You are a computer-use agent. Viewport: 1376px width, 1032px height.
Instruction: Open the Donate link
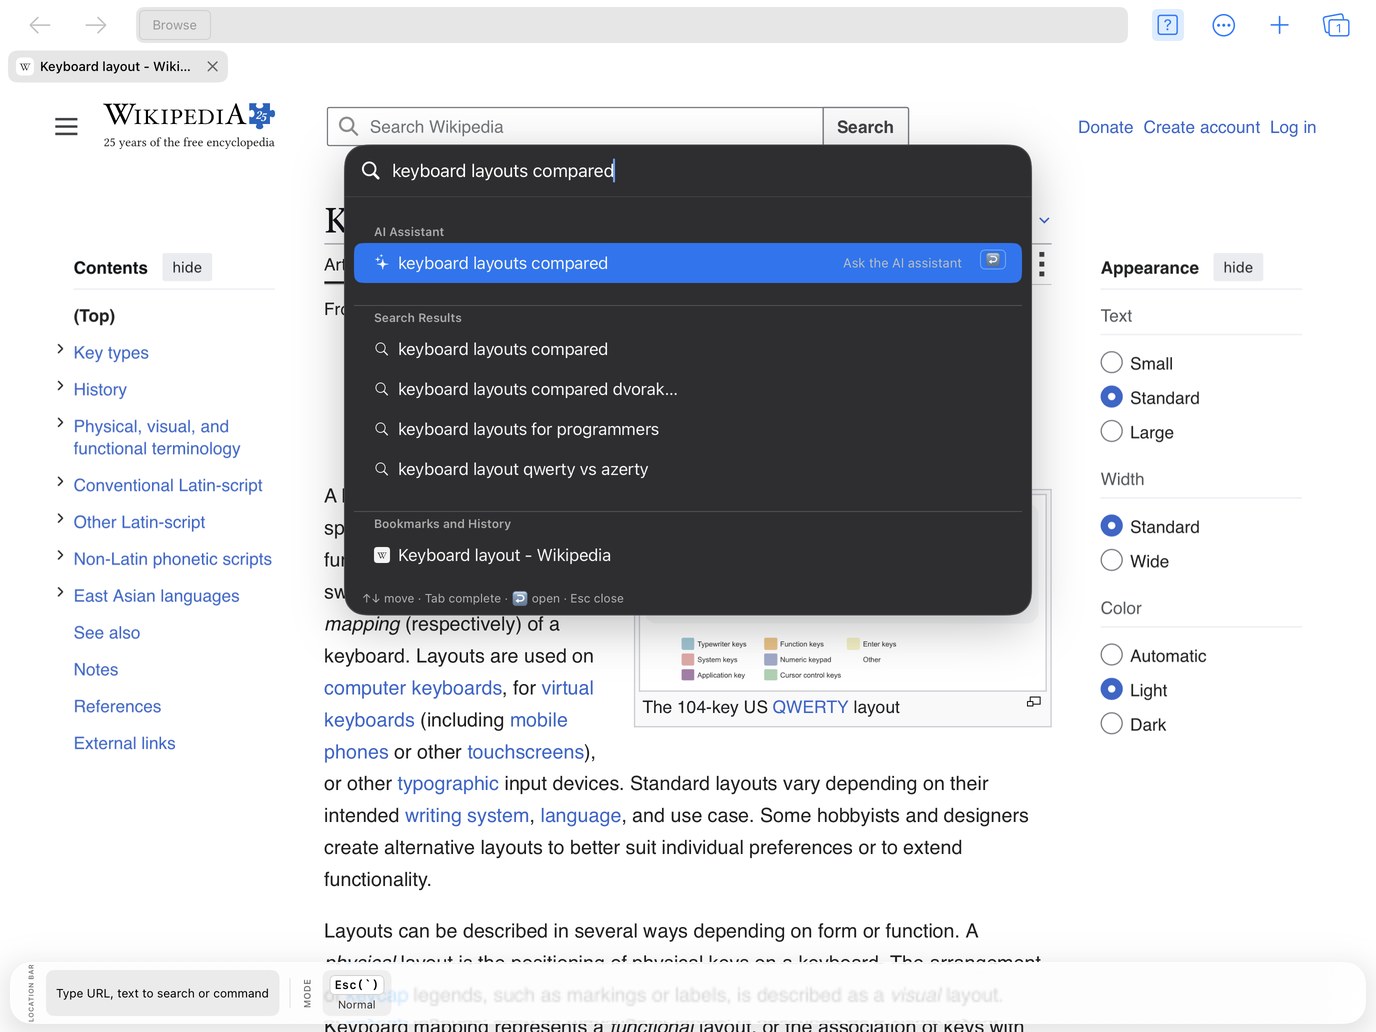[1105, 127]
